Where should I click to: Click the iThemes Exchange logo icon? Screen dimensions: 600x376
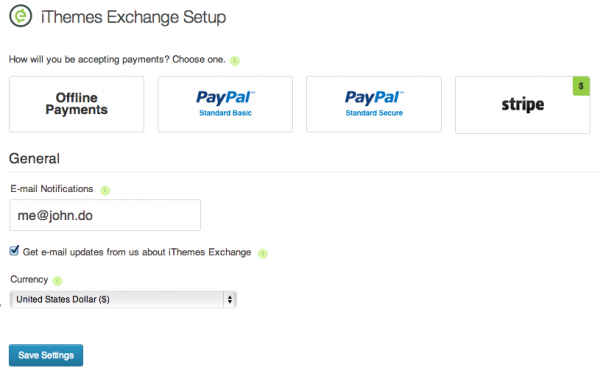(x=21, y=16)
